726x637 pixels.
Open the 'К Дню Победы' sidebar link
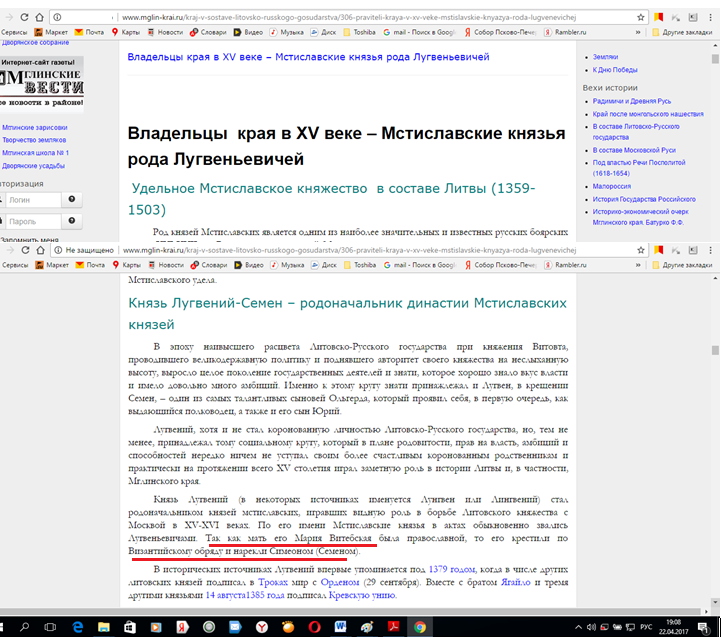coord(615,69)
